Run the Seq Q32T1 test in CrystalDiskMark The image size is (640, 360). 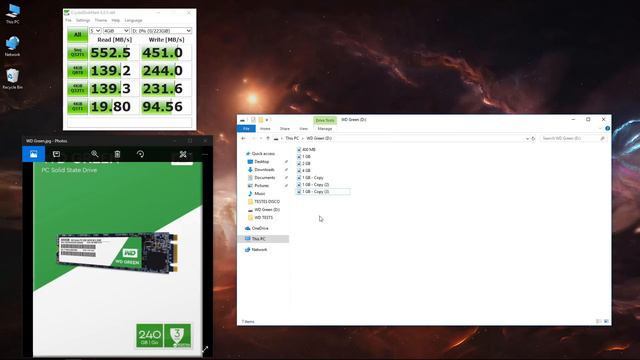[77, 53]
